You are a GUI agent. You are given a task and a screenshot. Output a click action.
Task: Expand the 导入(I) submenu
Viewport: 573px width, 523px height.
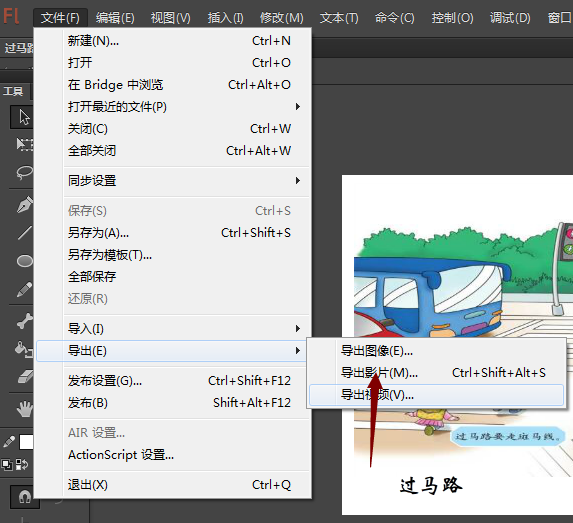[x=171, y=329]
